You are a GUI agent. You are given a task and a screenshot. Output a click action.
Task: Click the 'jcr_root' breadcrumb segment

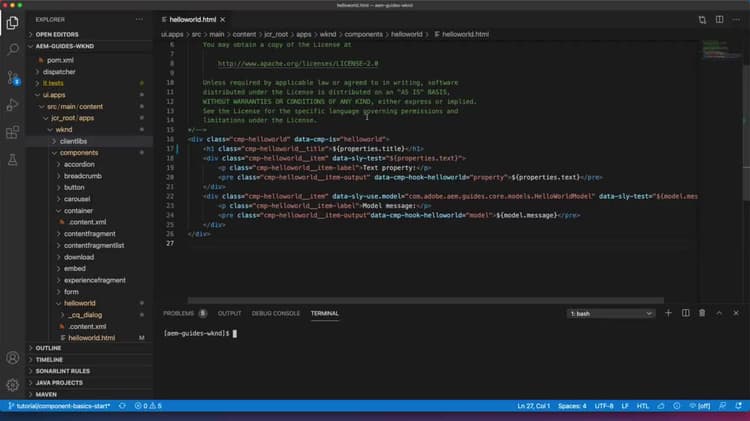[276, 34]
